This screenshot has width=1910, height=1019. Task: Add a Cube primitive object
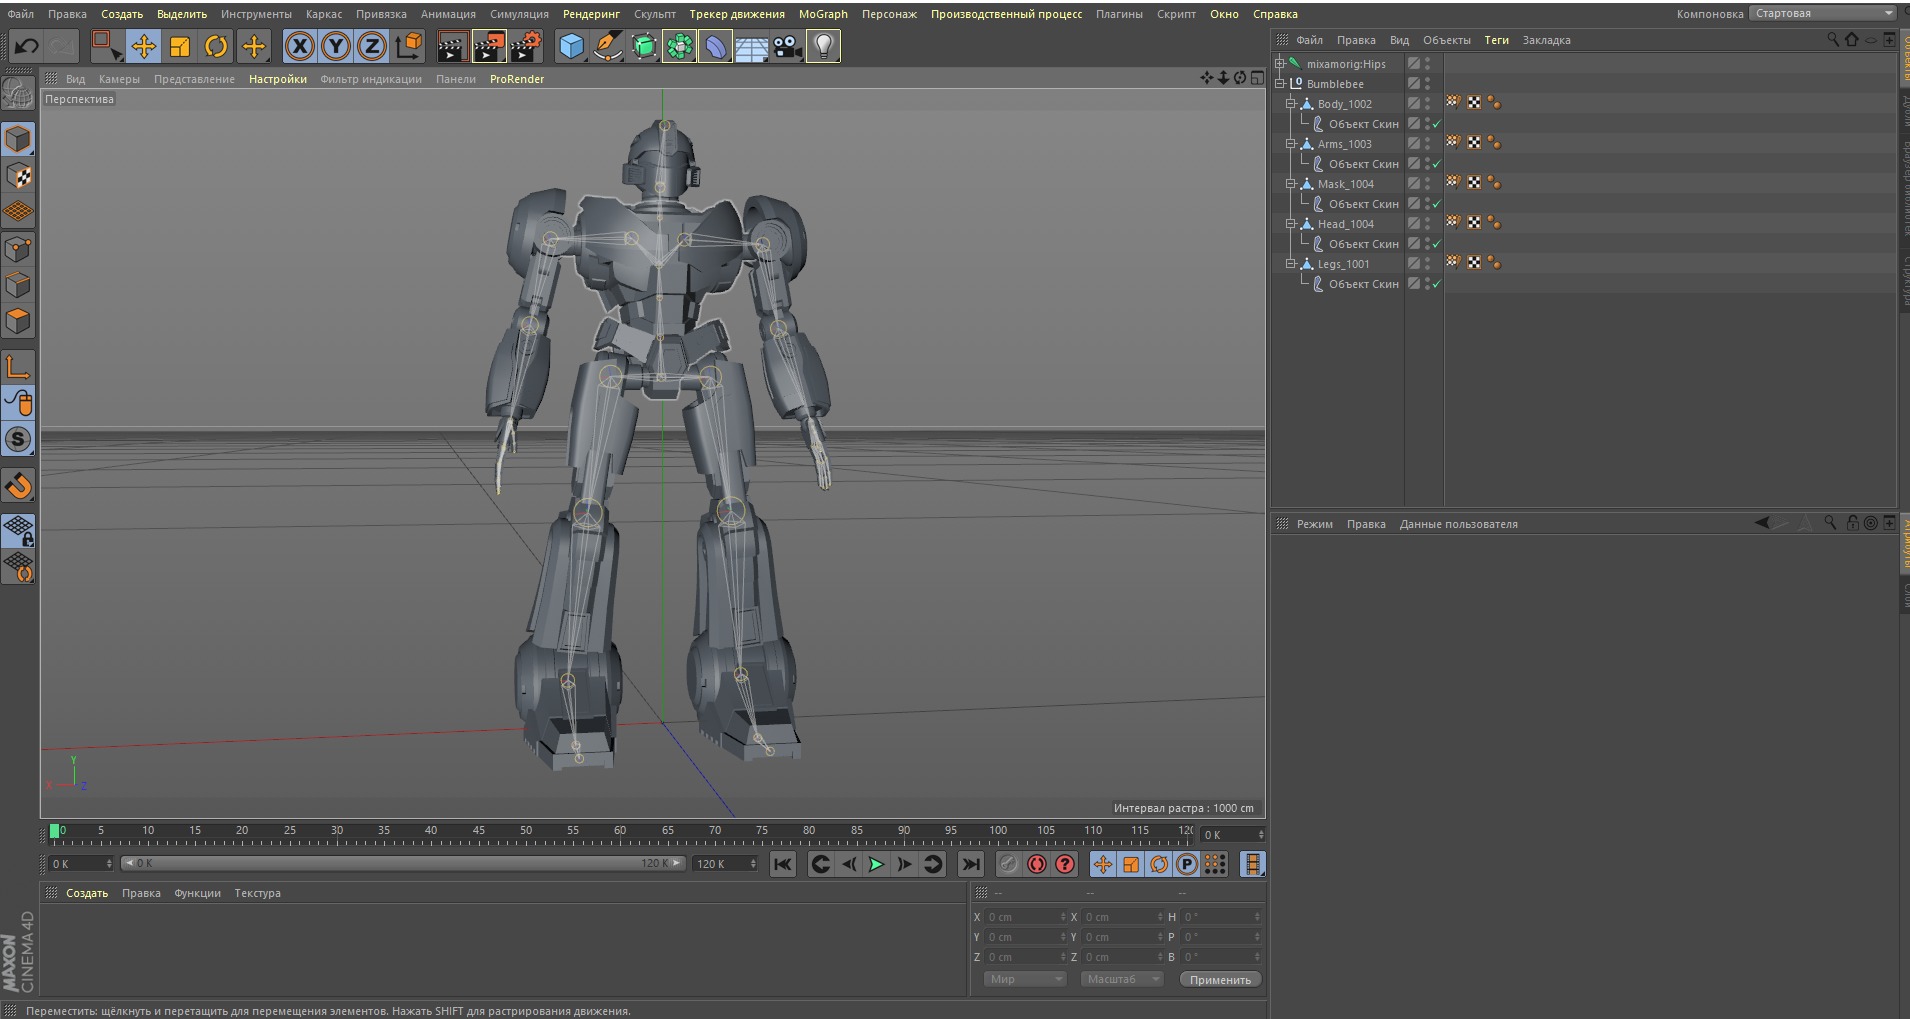pyautogui.click(x=571, y=46)
